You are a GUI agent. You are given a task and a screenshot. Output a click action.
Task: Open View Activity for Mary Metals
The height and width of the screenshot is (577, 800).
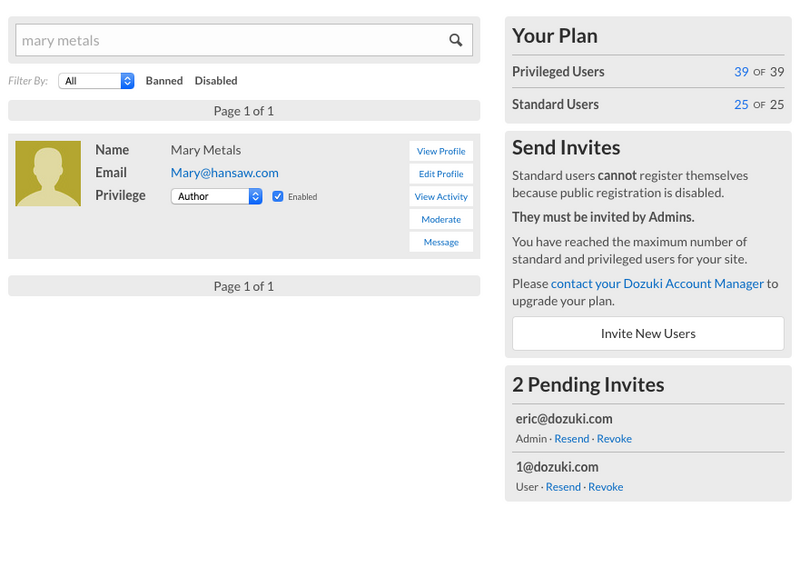pyautogui.click(x=441, y=197)
